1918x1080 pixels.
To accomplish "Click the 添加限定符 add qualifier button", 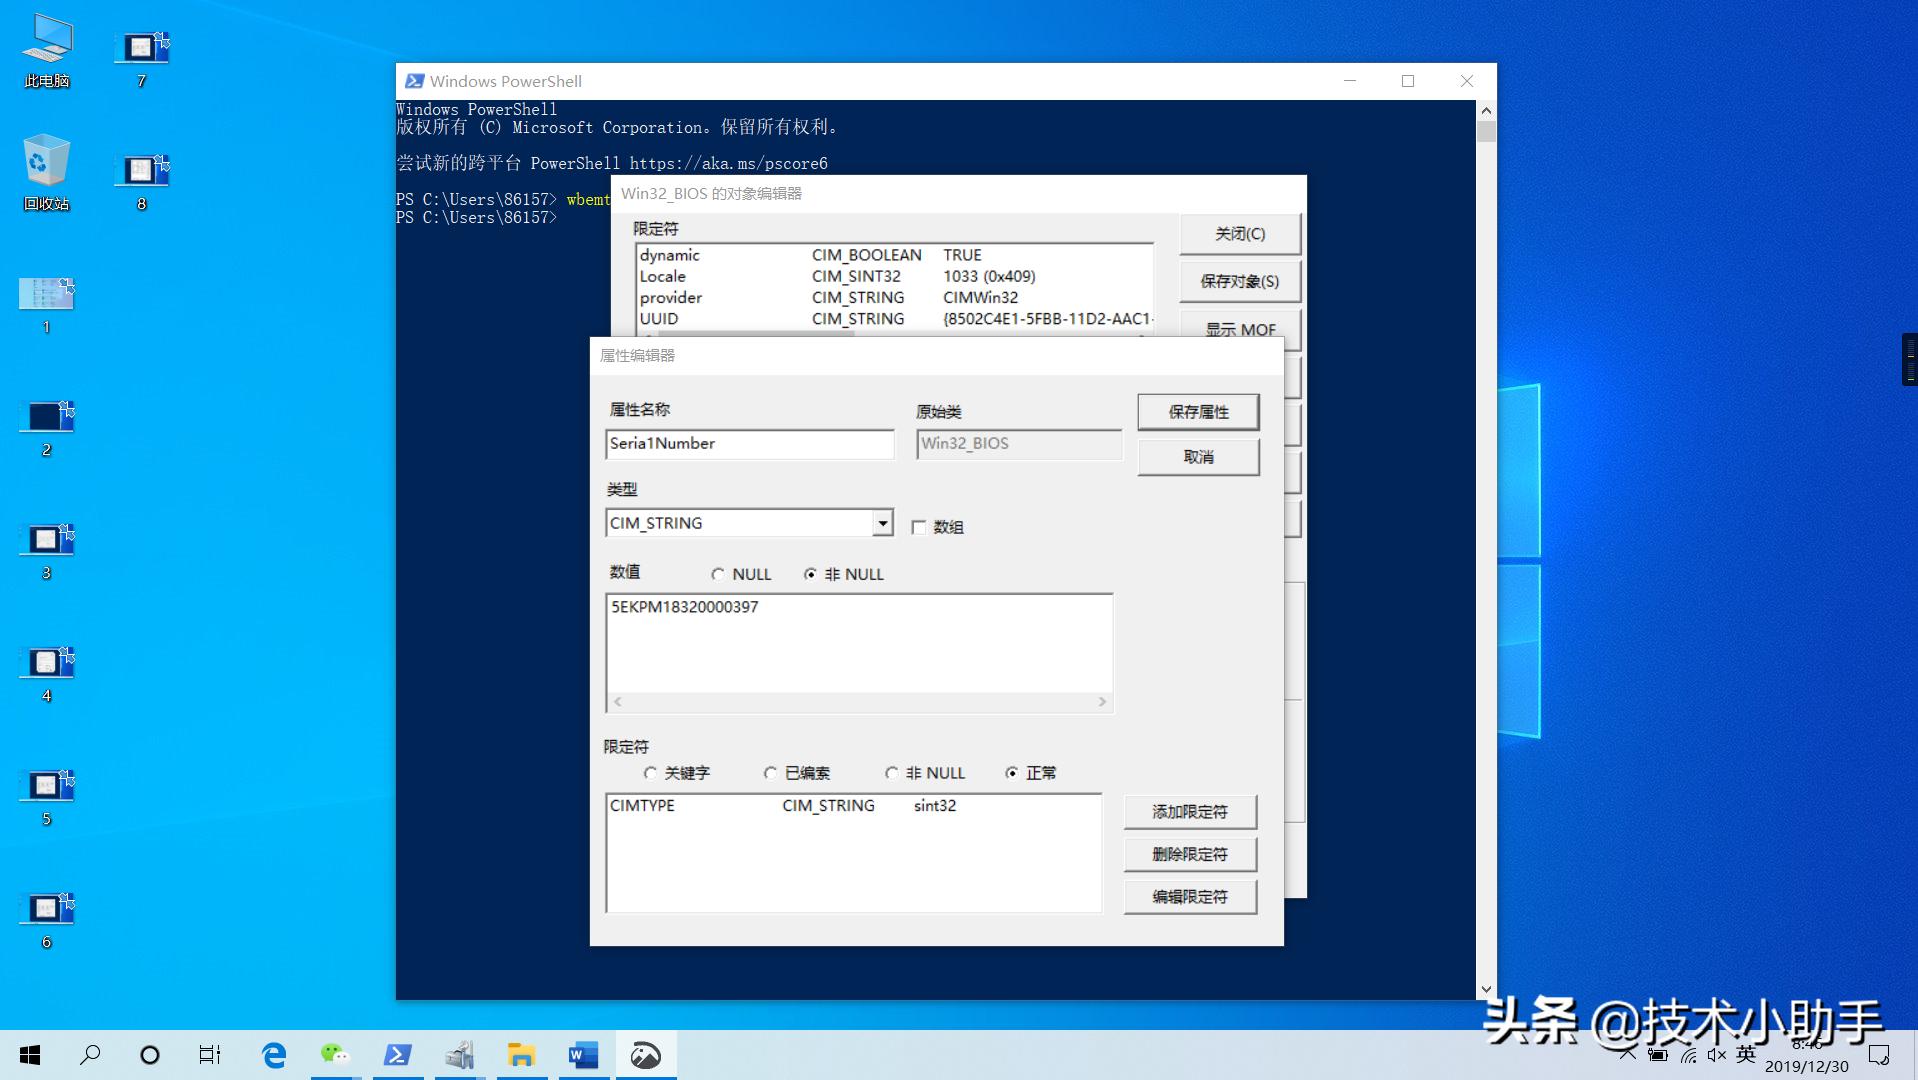I will [1189, 812].
